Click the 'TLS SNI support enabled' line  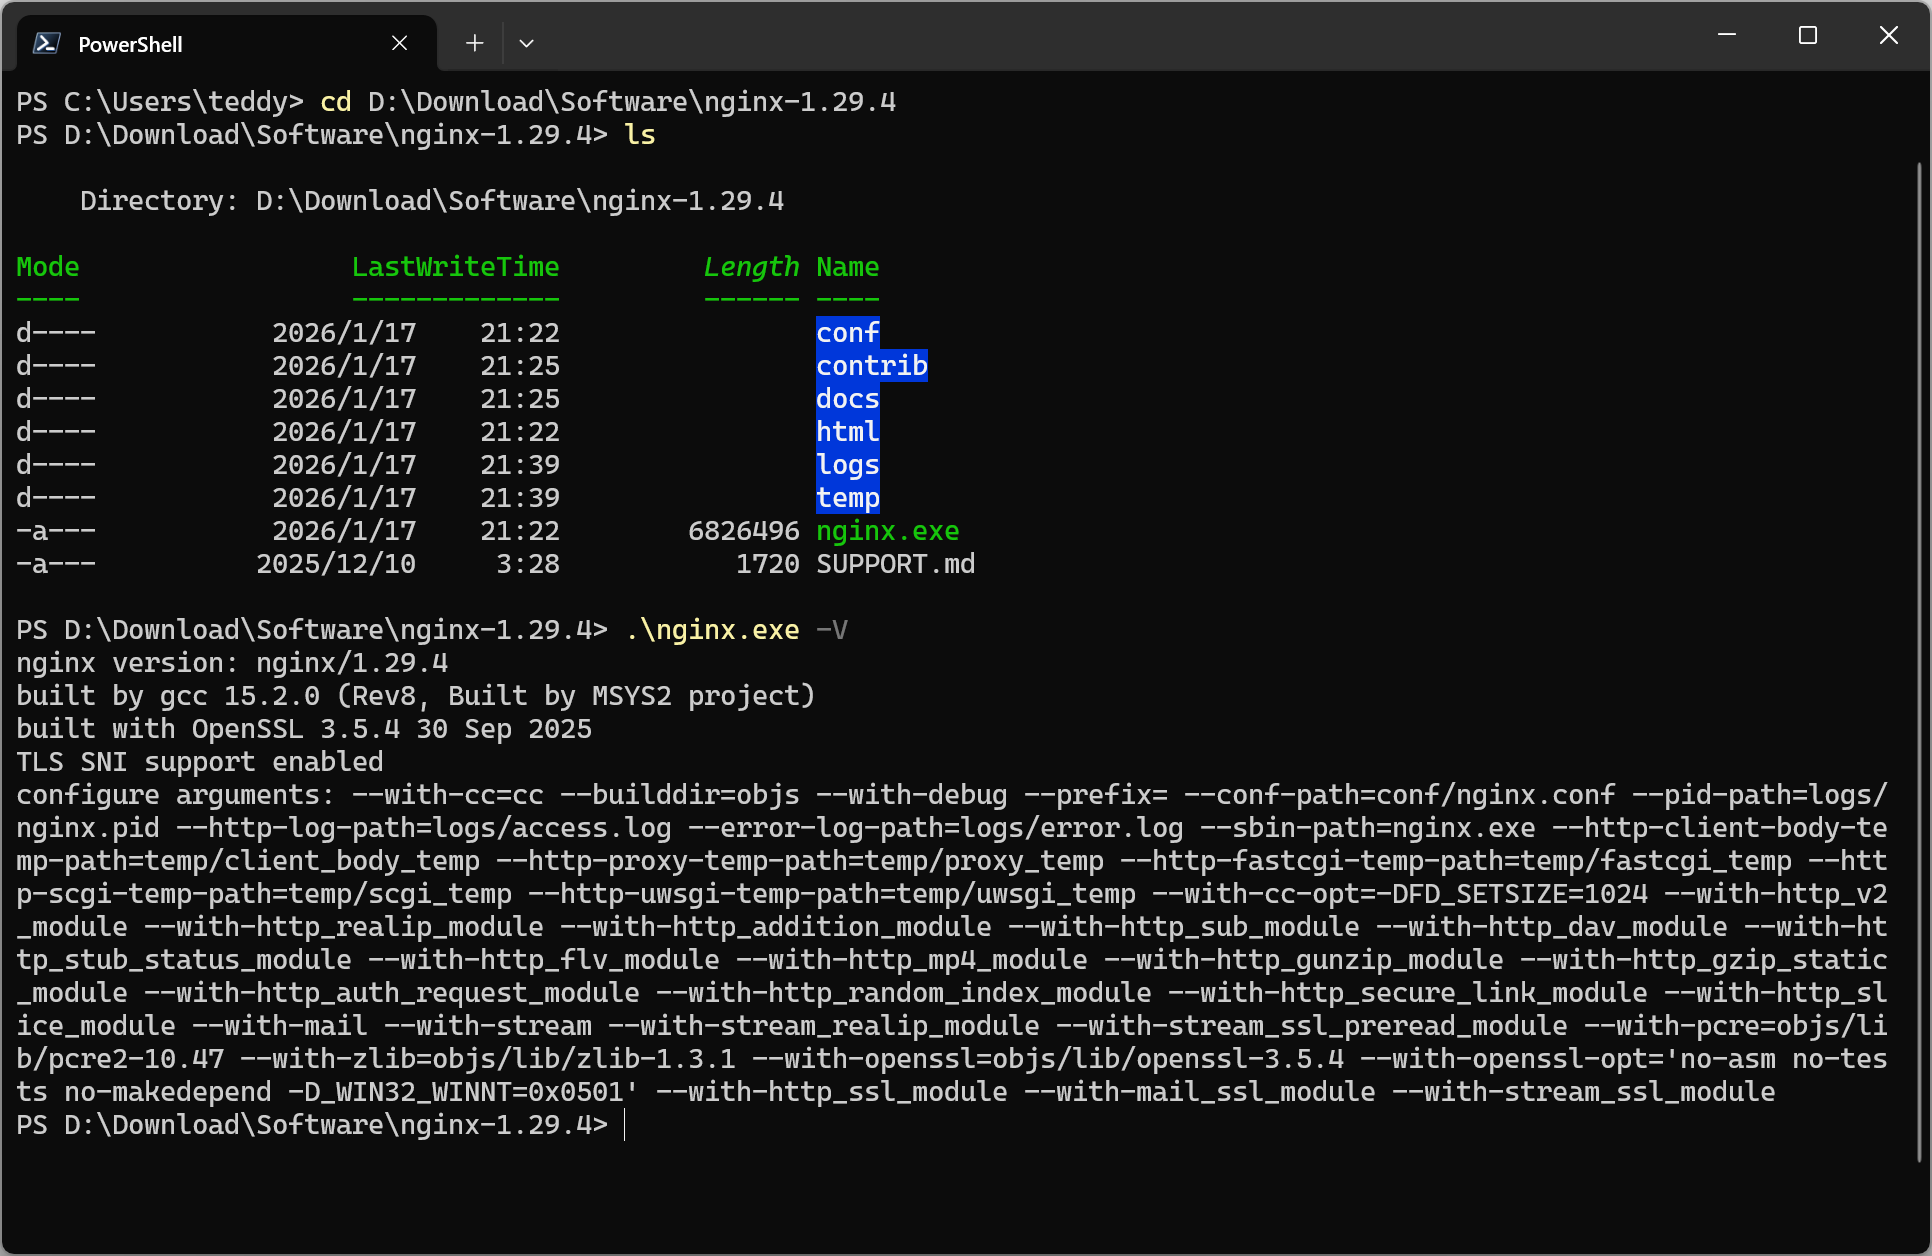click(200, 762)
